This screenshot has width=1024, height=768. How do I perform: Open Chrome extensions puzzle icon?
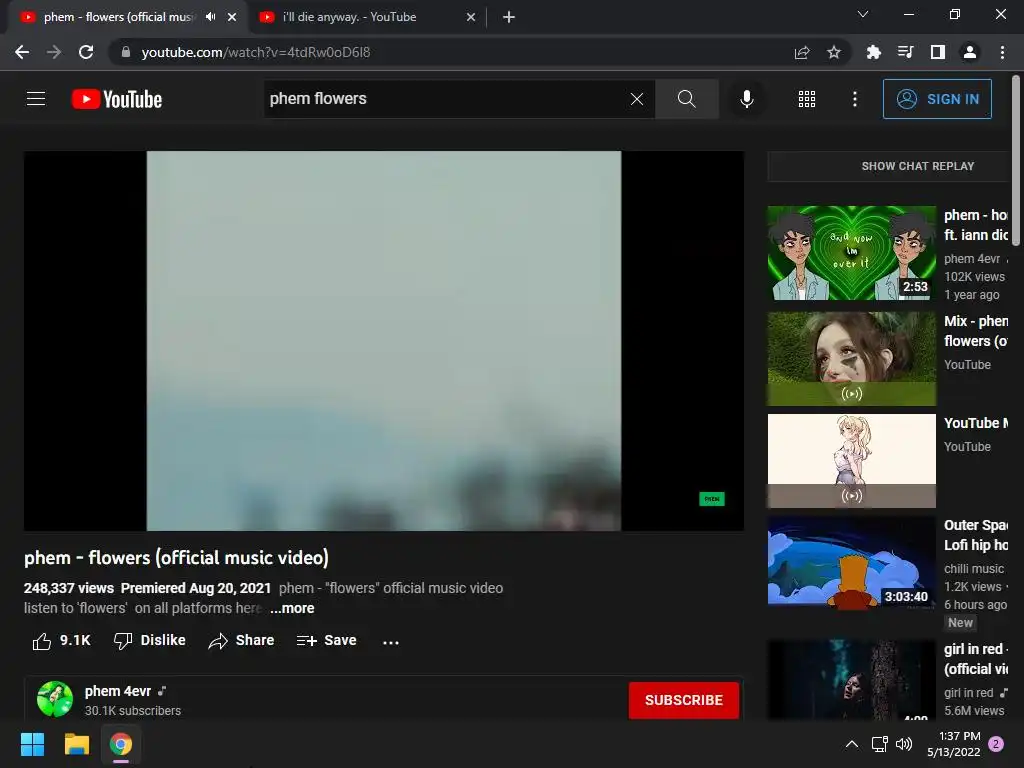[873, 52]
